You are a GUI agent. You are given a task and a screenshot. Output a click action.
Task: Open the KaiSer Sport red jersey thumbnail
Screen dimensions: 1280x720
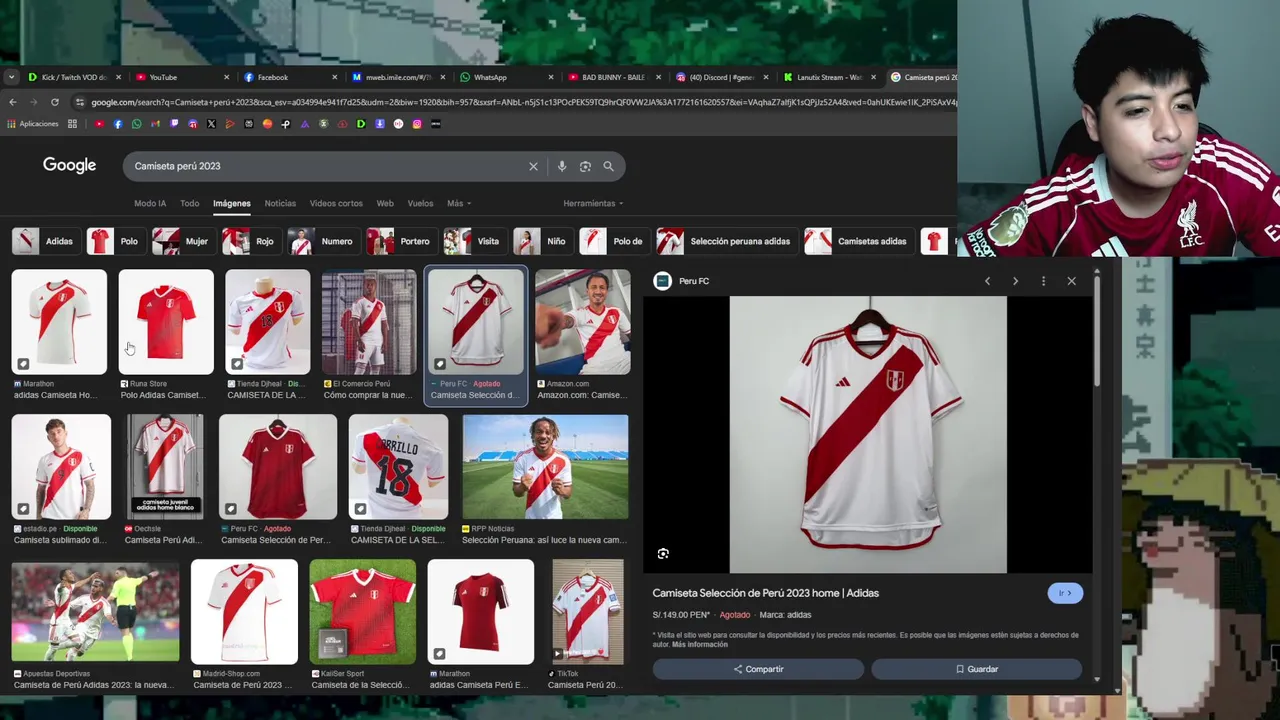click(362, 612)
